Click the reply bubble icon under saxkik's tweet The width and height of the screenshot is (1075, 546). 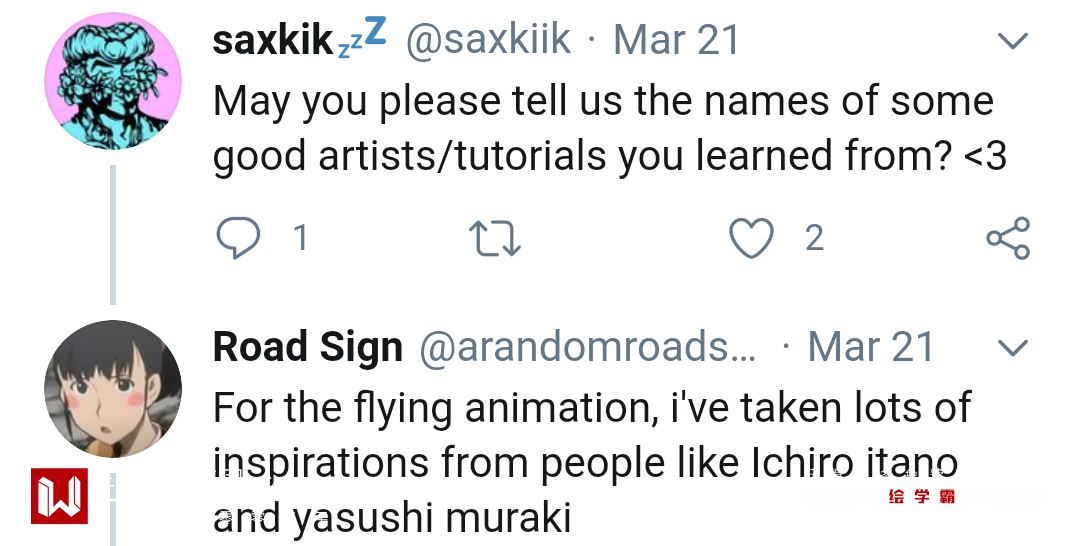coord(238,238)
